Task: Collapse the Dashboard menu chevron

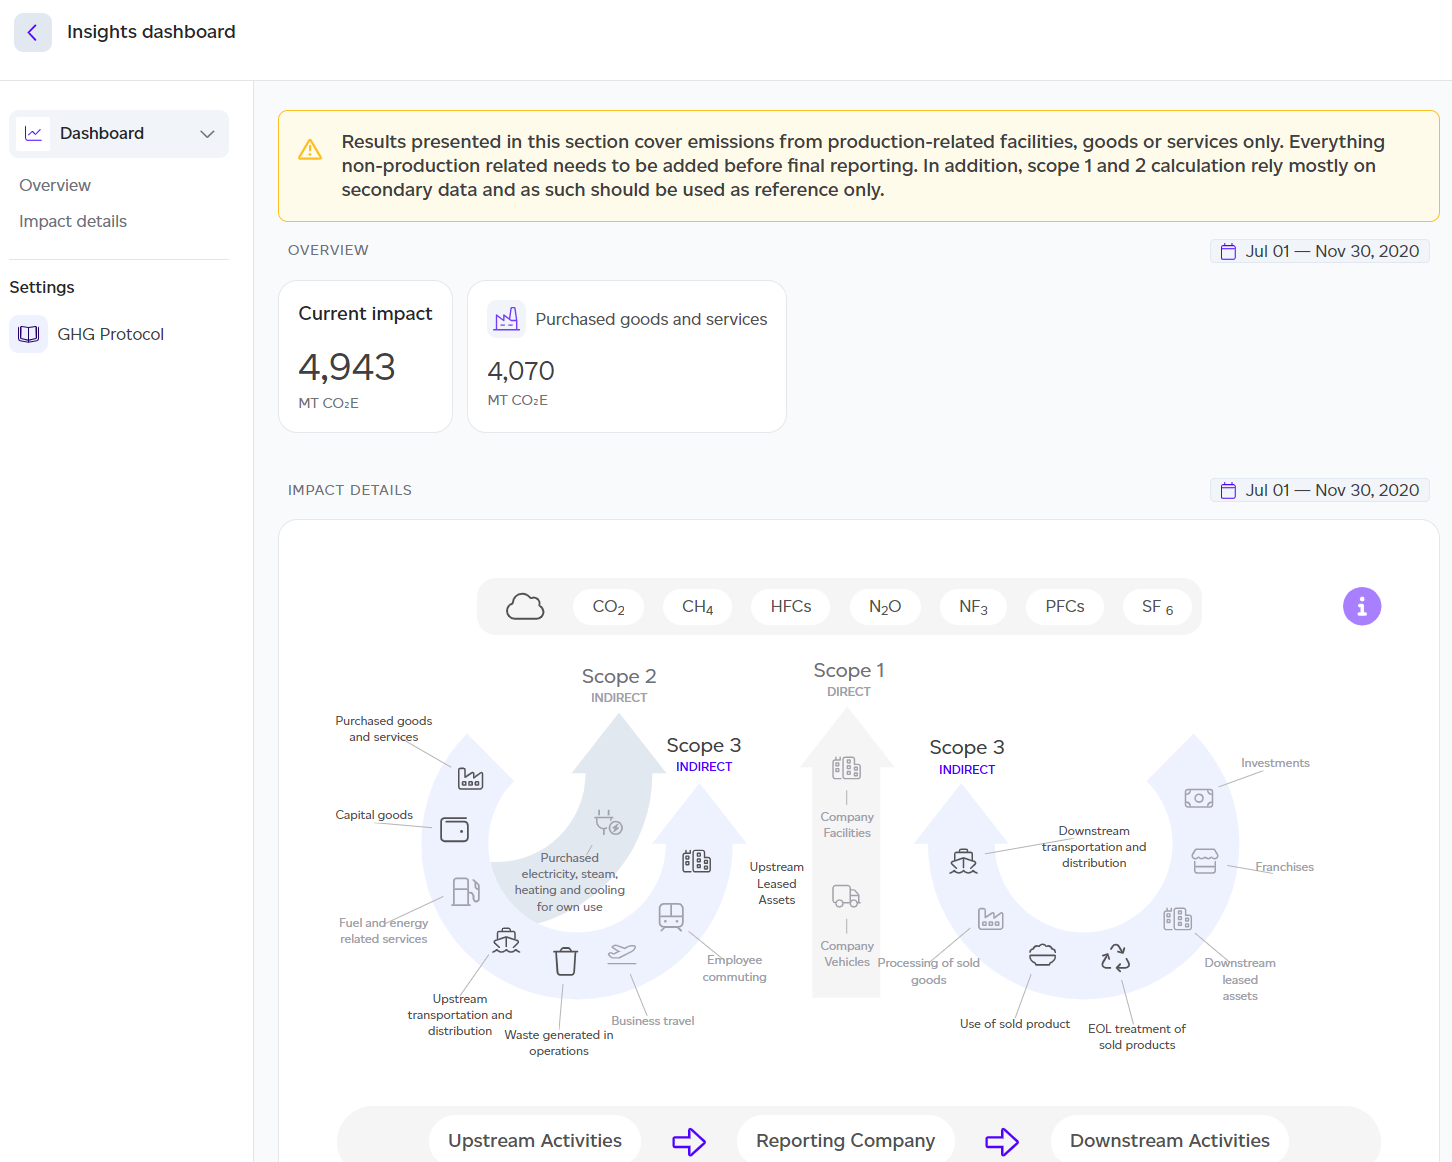Action: pos(207,134)
